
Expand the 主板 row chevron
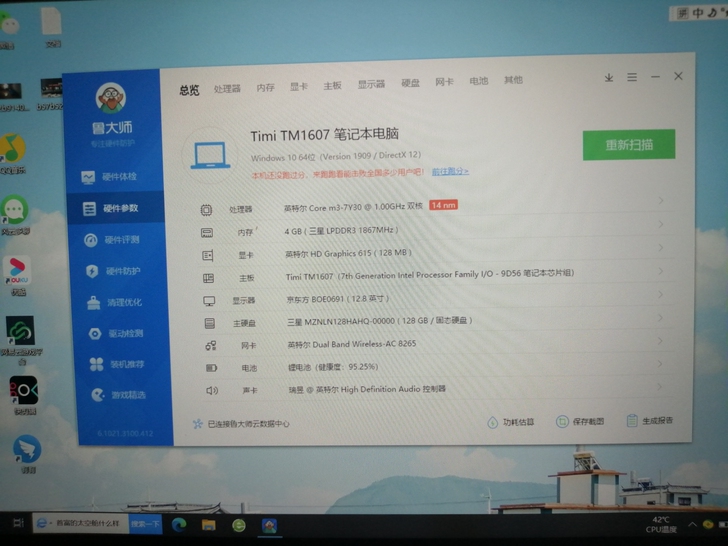[661, 271]
